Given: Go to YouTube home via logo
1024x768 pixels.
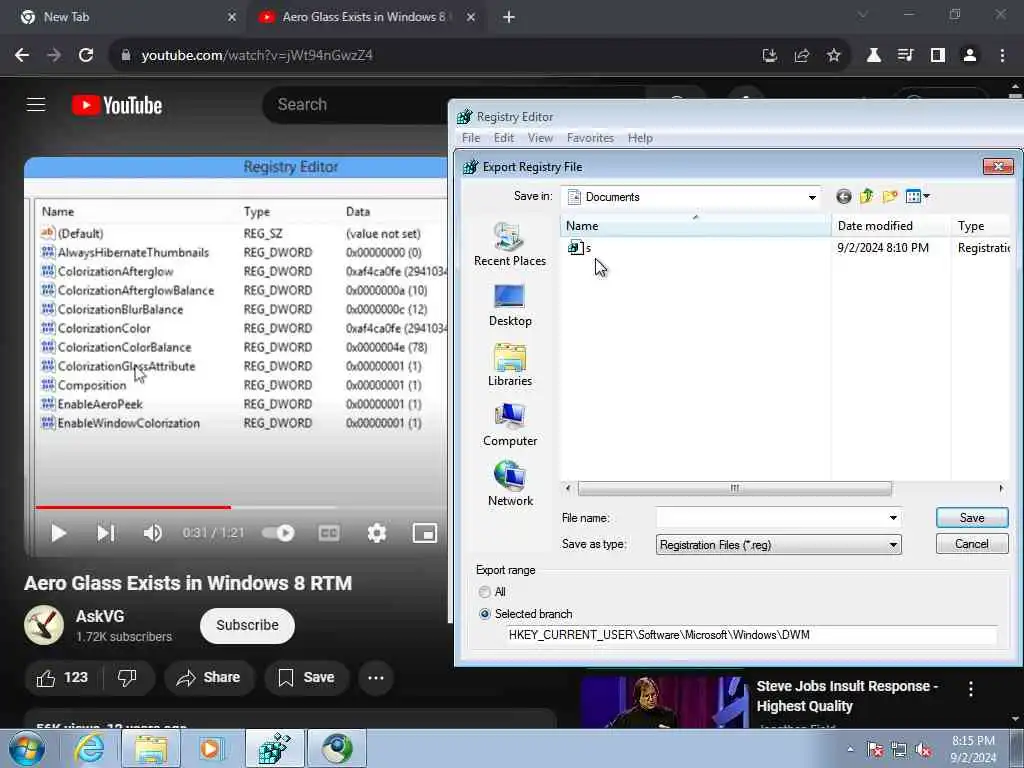Looking at the screenshot, I should [x=117, y=105].
